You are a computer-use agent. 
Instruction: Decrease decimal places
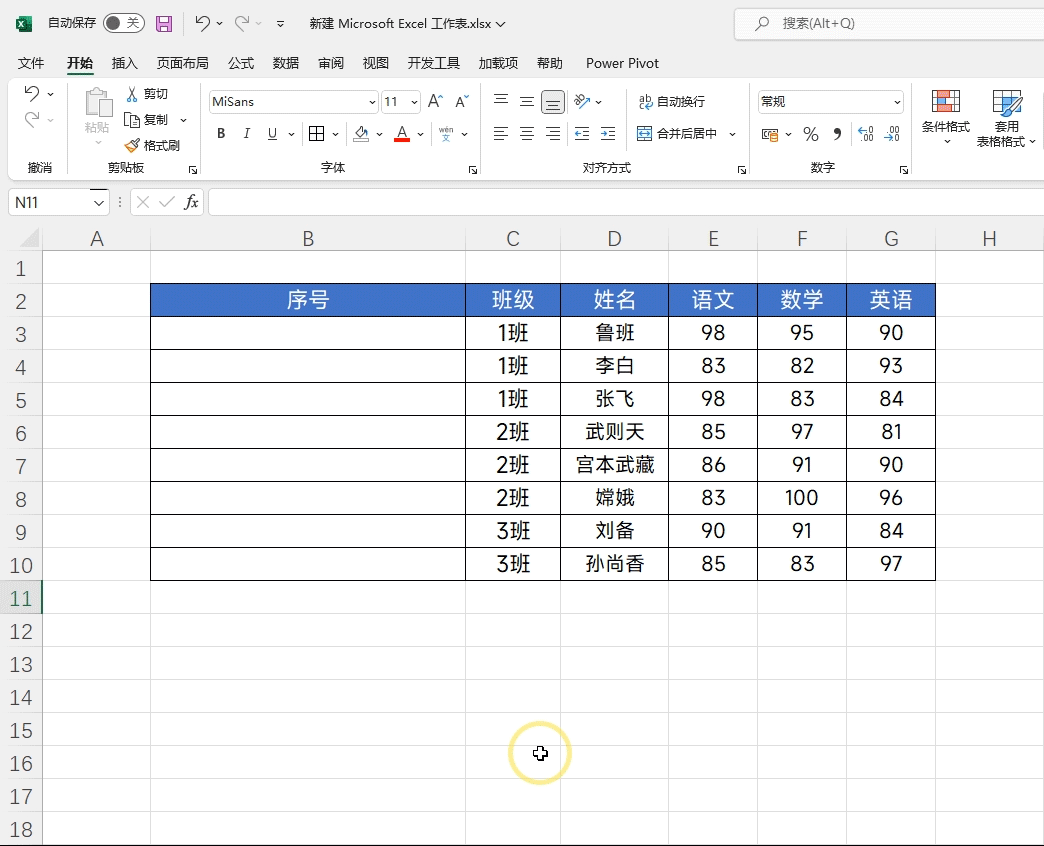[892, 134]
